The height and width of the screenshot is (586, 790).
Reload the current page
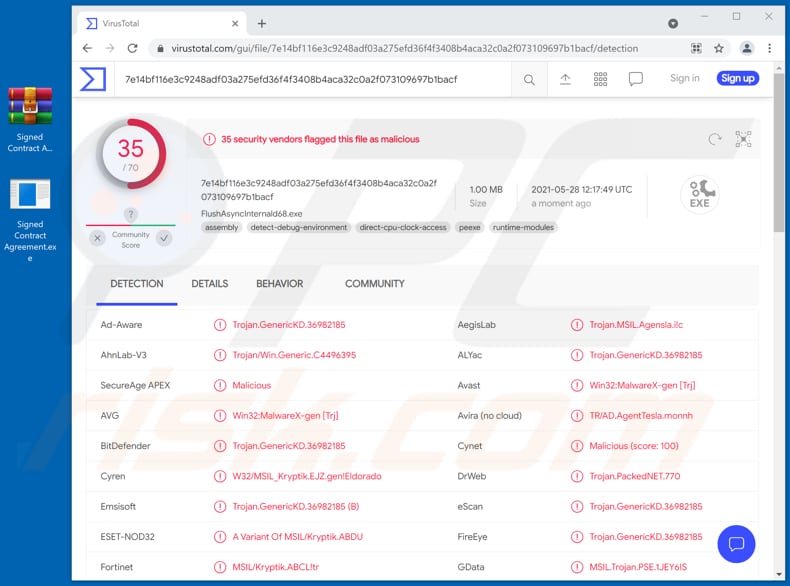pyautogui.click(x=133, y=48)
